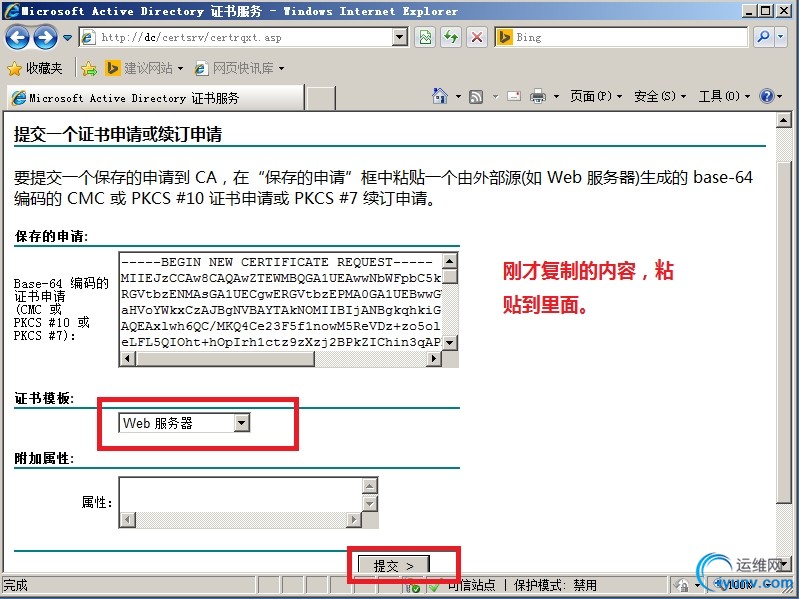799x599 pixels.
Task: Click the Print icon
Action: [x=538, y=96]
